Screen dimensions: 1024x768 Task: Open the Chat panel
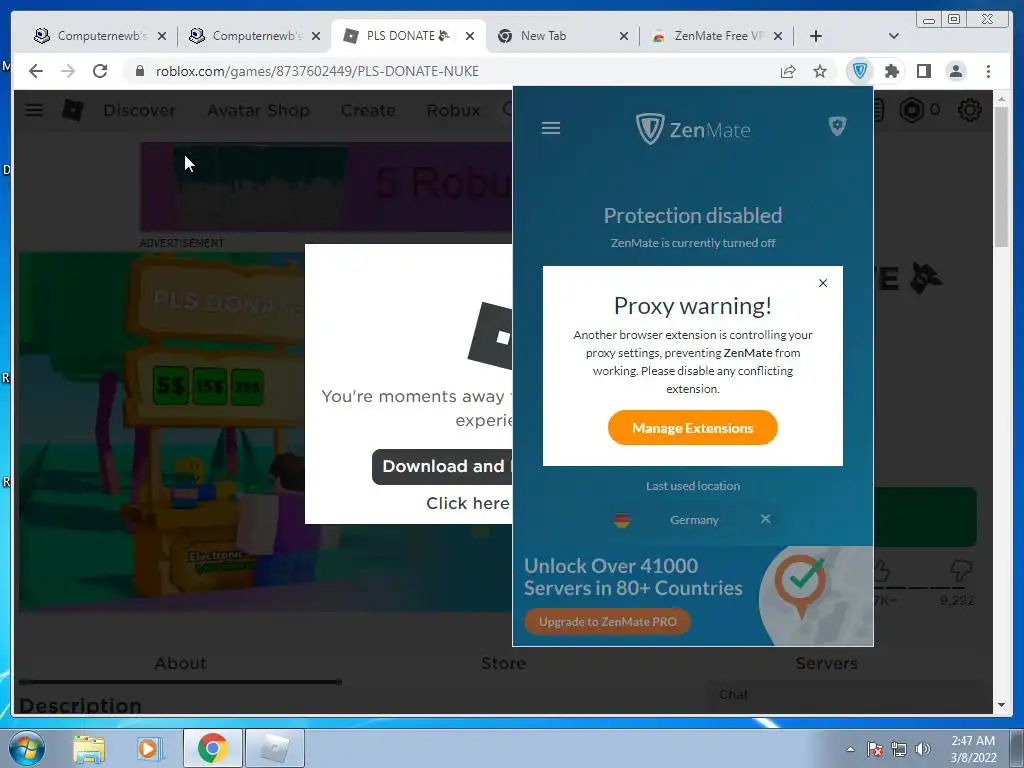[x=849, y=695]
